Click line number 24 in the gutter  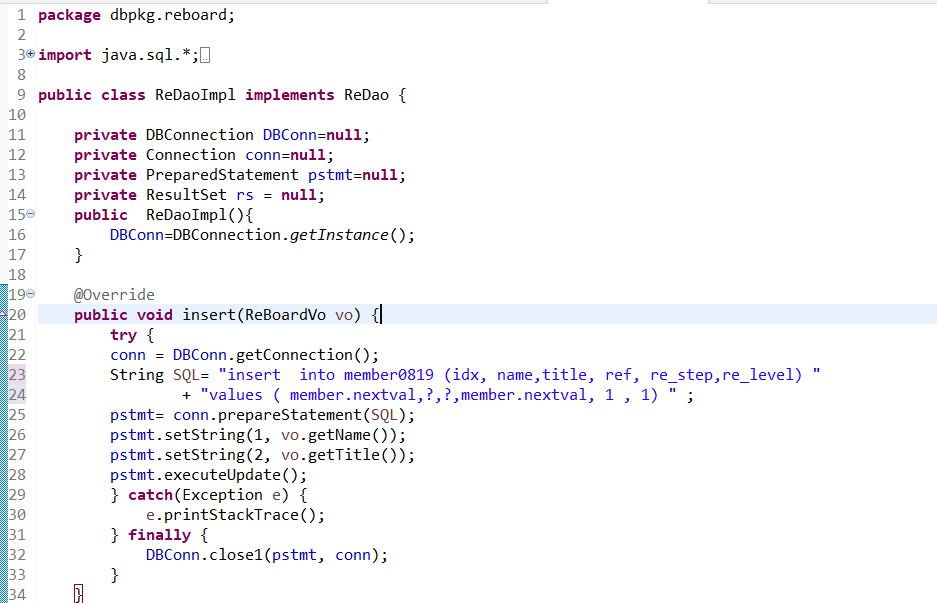point(17,395)
